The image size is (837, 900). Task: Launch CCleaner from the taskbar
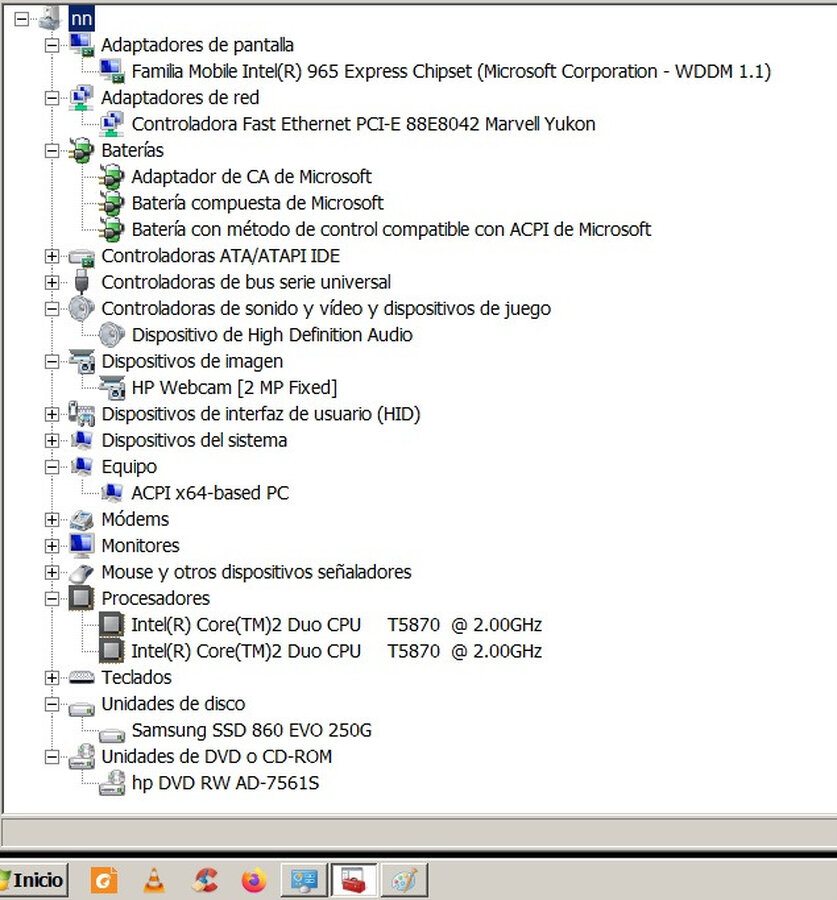coord(205,880)
